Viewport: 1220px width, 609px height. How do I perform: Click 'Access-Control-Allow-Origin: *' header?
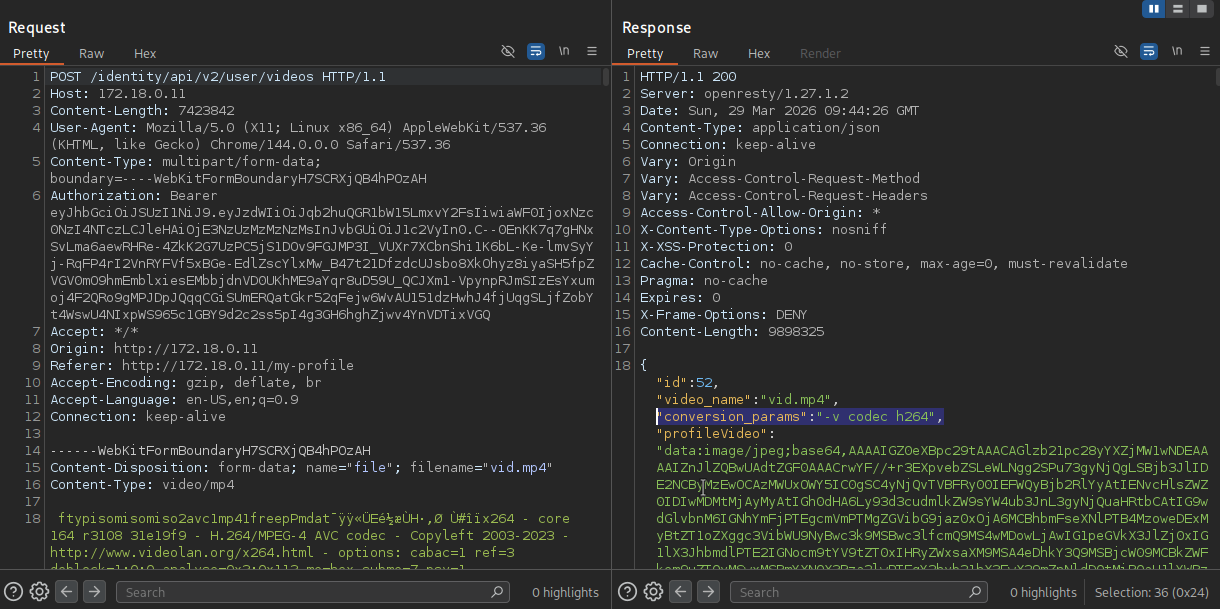760,213
